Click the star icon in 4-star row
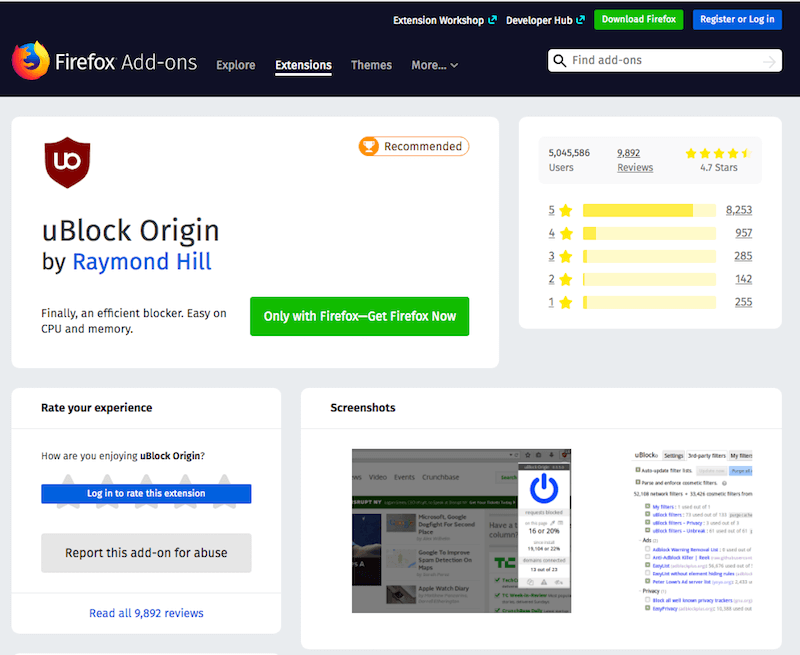Viewport: 800px width, 655px height. [566, 233]
